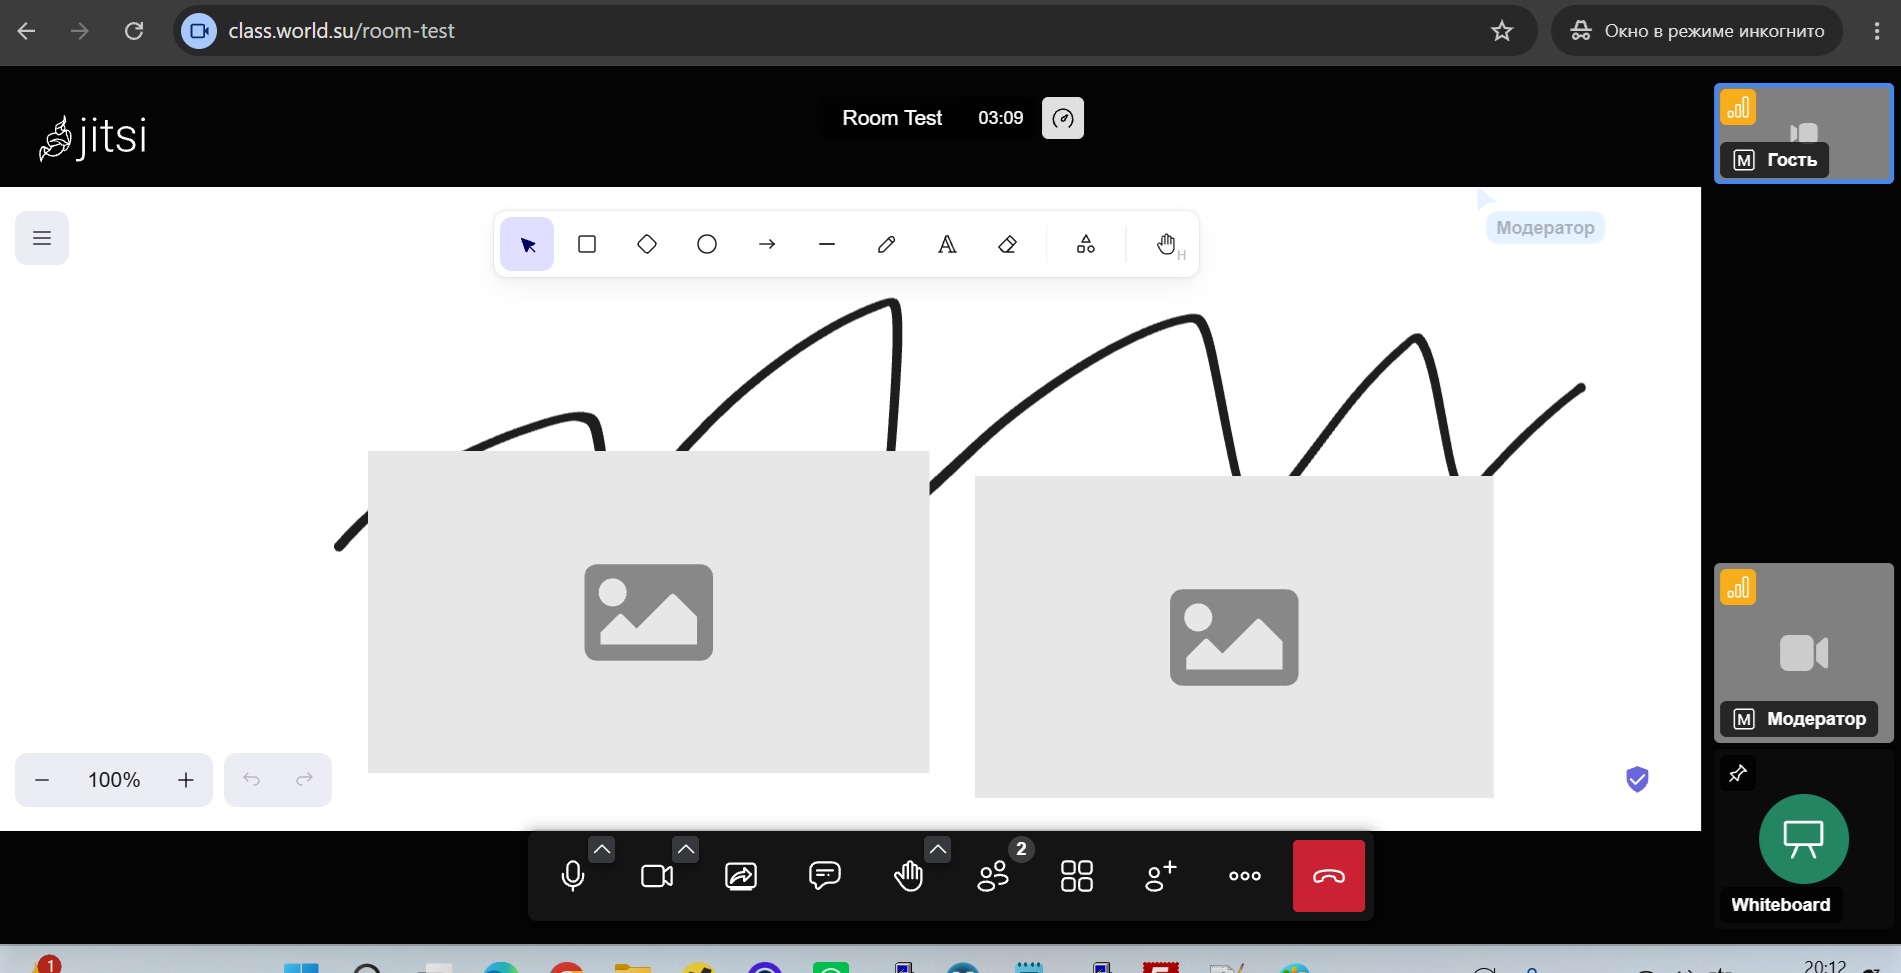
Task: Expand audio settings chevron
Action: pyautogui.click(x=601, y=849)
